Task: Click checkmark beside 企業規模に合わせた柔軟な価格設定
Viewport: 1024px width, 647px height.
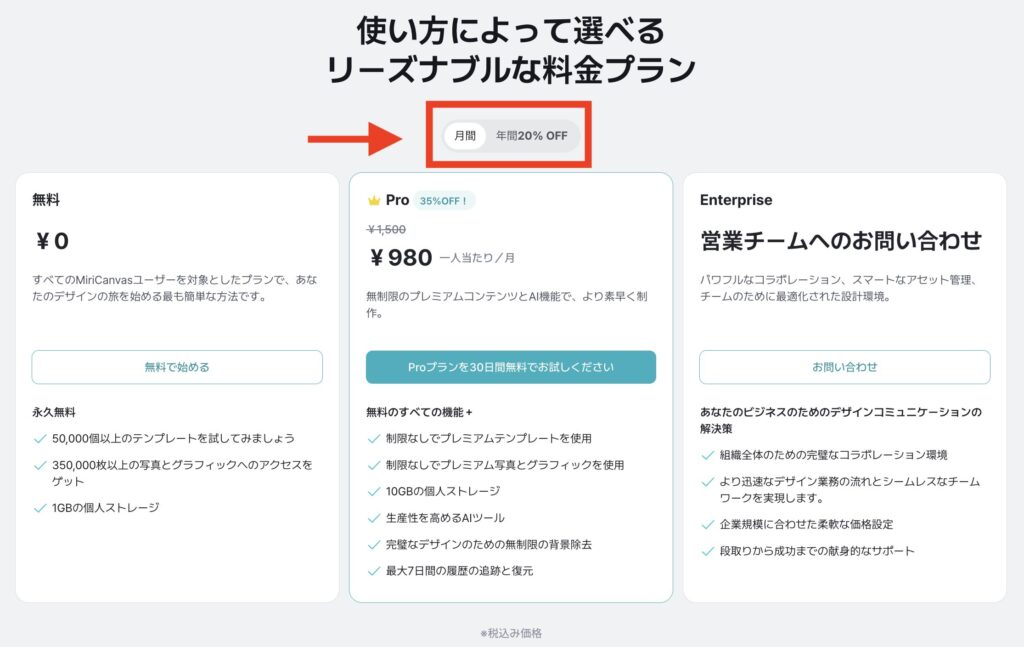Action: 707,524
